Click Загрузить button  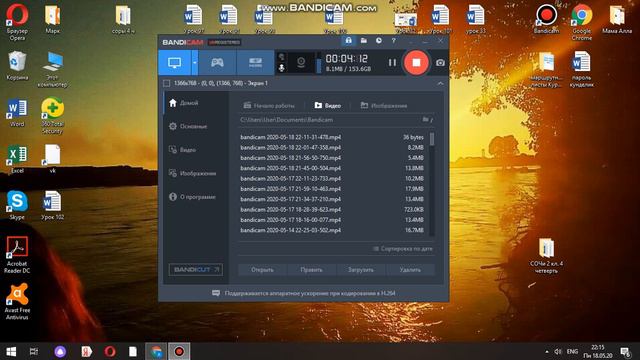[361, 270]
